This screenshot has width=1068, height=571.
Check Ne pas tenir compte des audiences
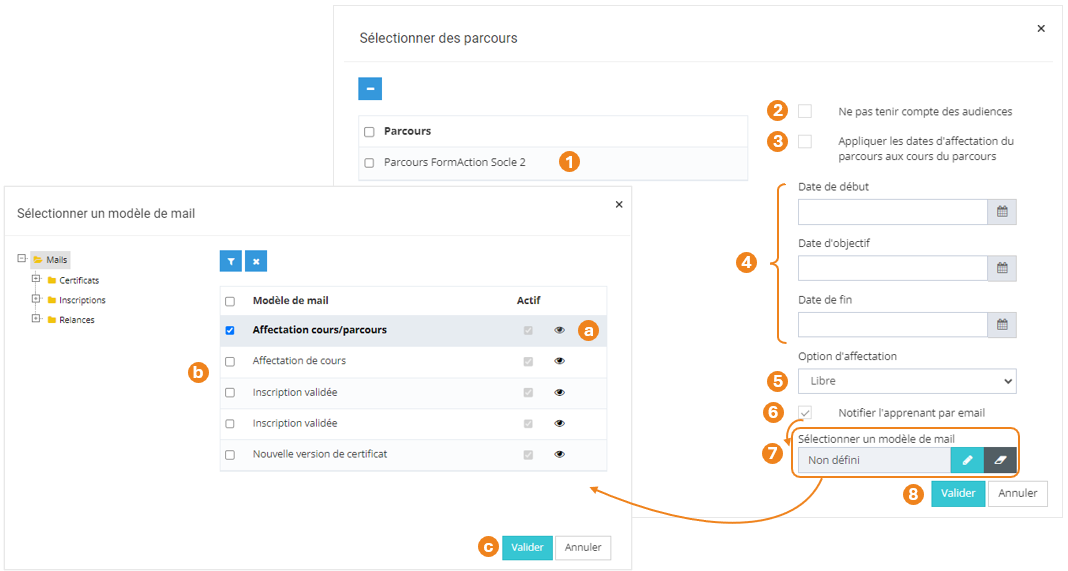805,111
